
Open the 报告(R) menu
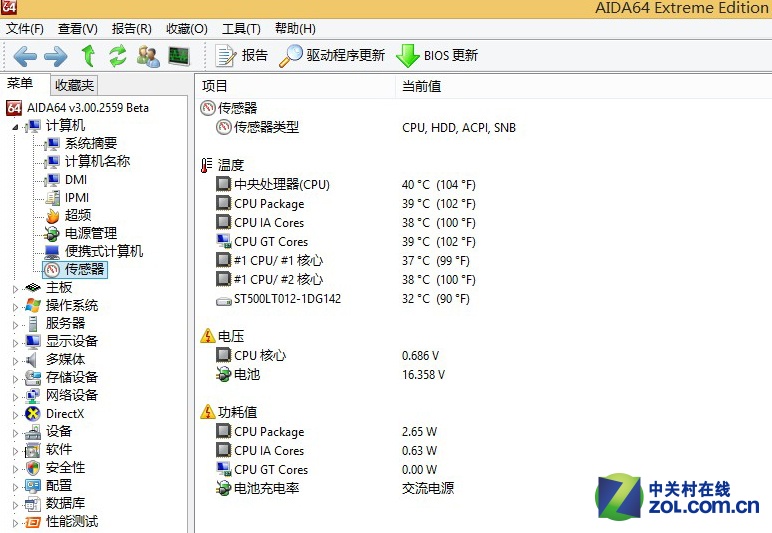coord(131,29)
